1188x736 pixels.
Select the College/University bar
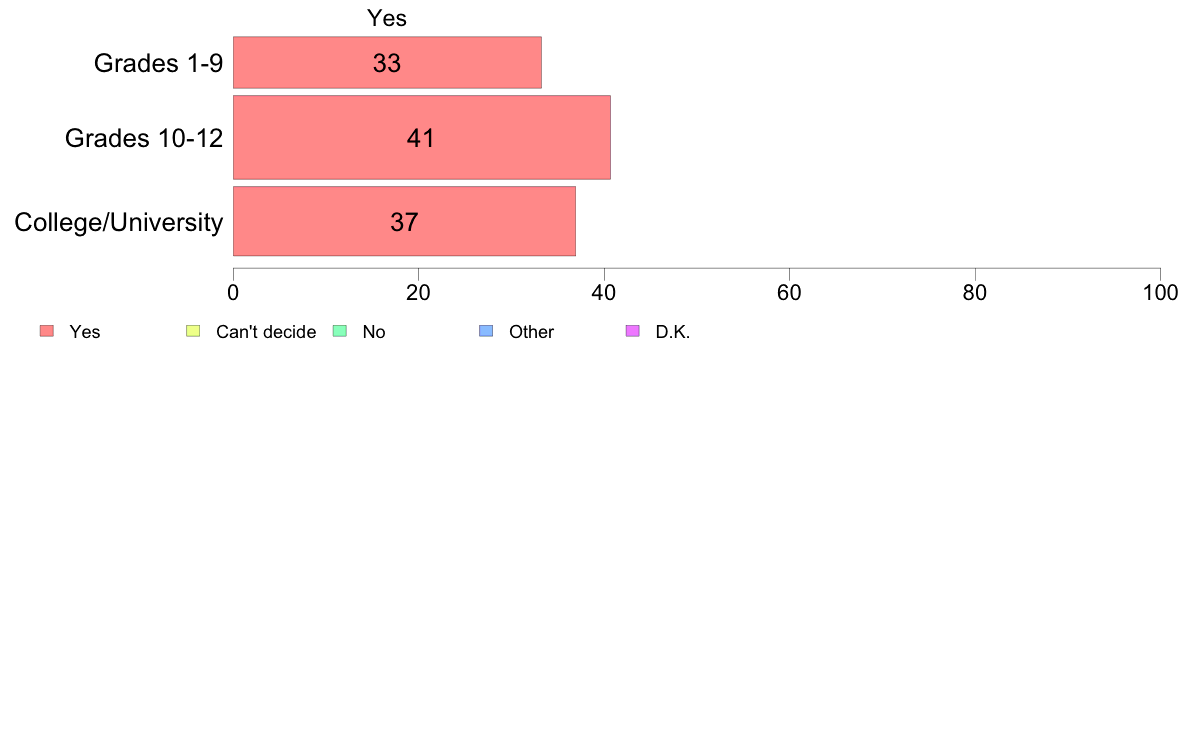pos(405,221)
